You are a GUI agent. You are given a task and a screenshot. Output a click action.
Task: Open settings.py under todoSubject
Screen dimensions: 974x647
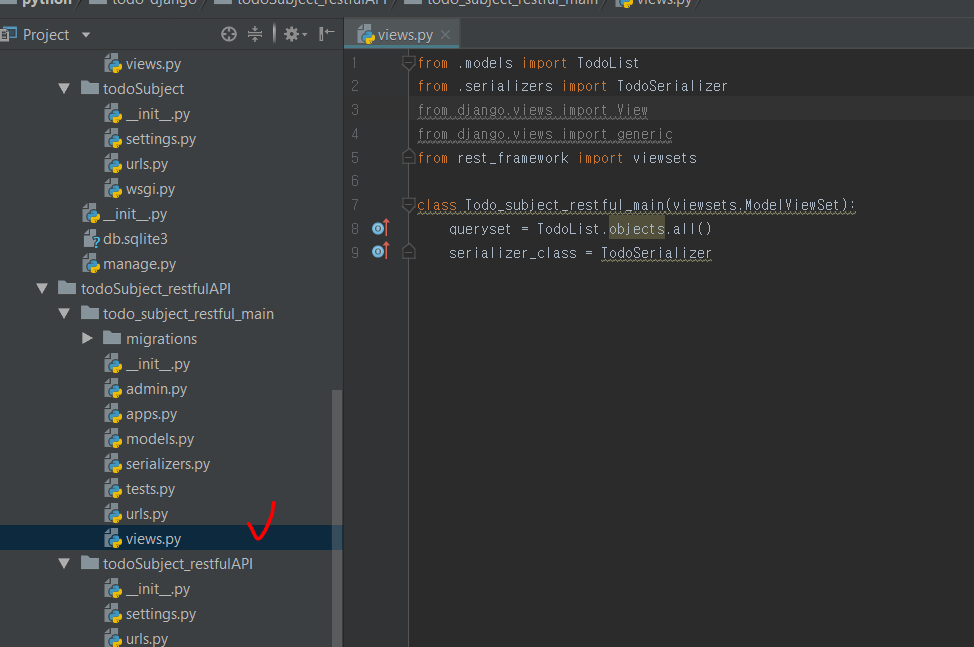[161, 139]
